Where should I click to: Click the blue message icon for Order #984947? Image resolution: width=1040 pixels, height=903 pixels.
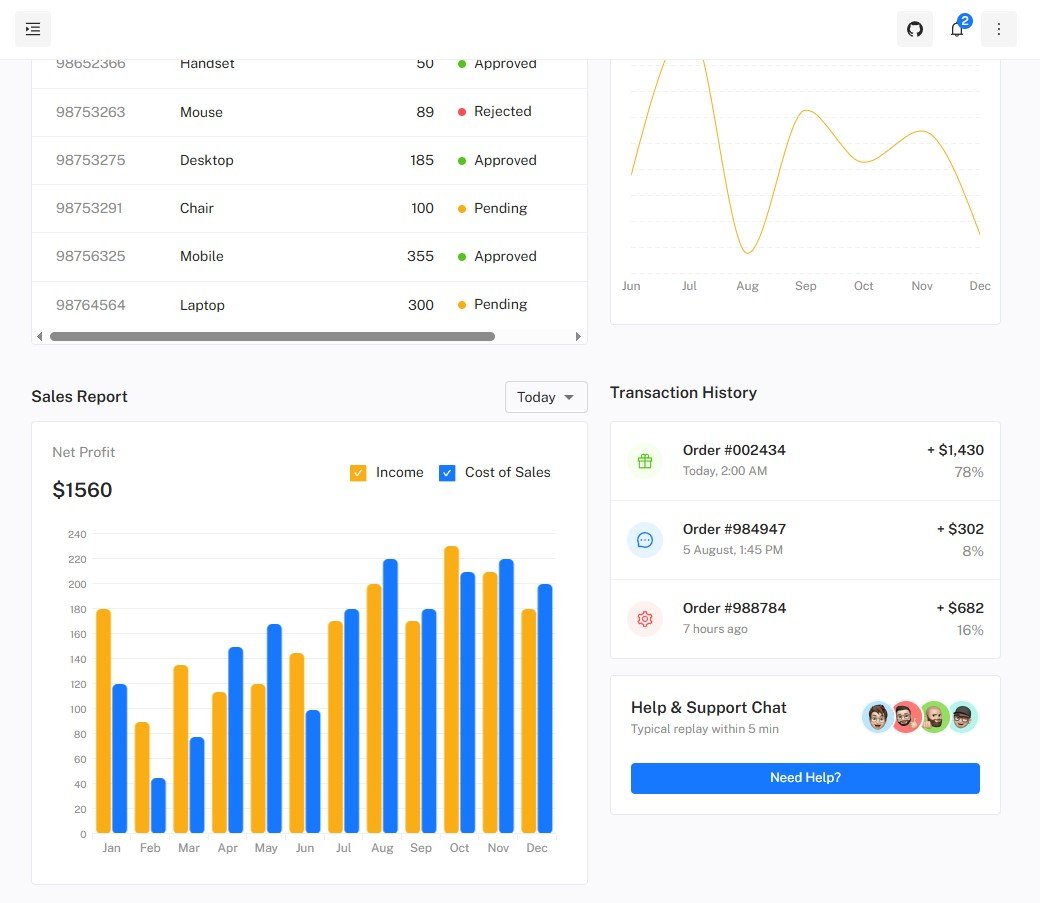645,540
